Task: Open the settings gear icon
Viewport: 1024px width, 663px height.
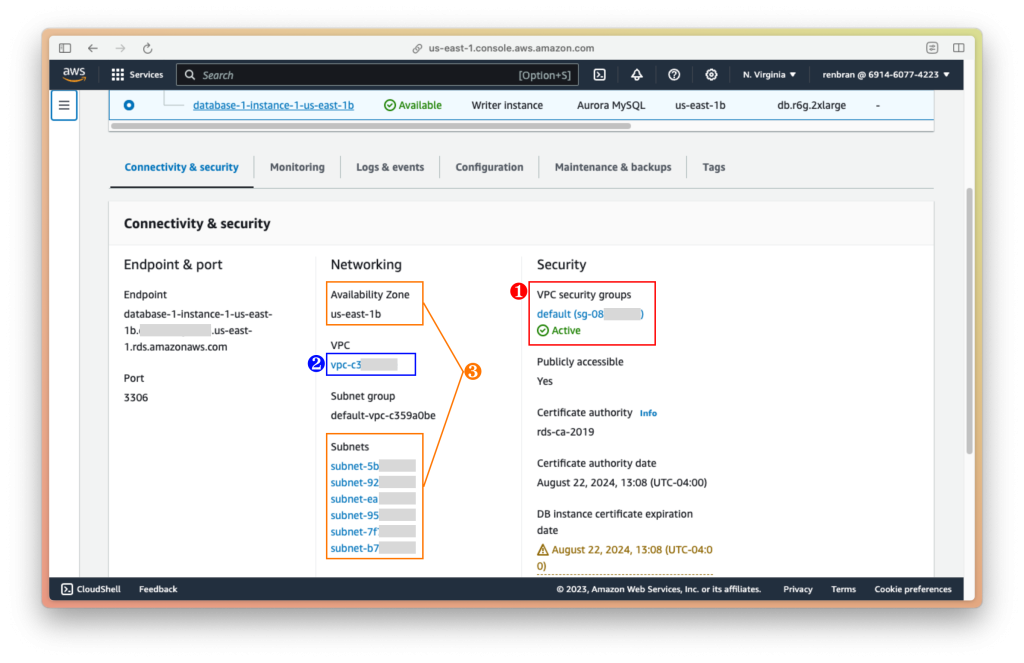Action: [711, 74]
